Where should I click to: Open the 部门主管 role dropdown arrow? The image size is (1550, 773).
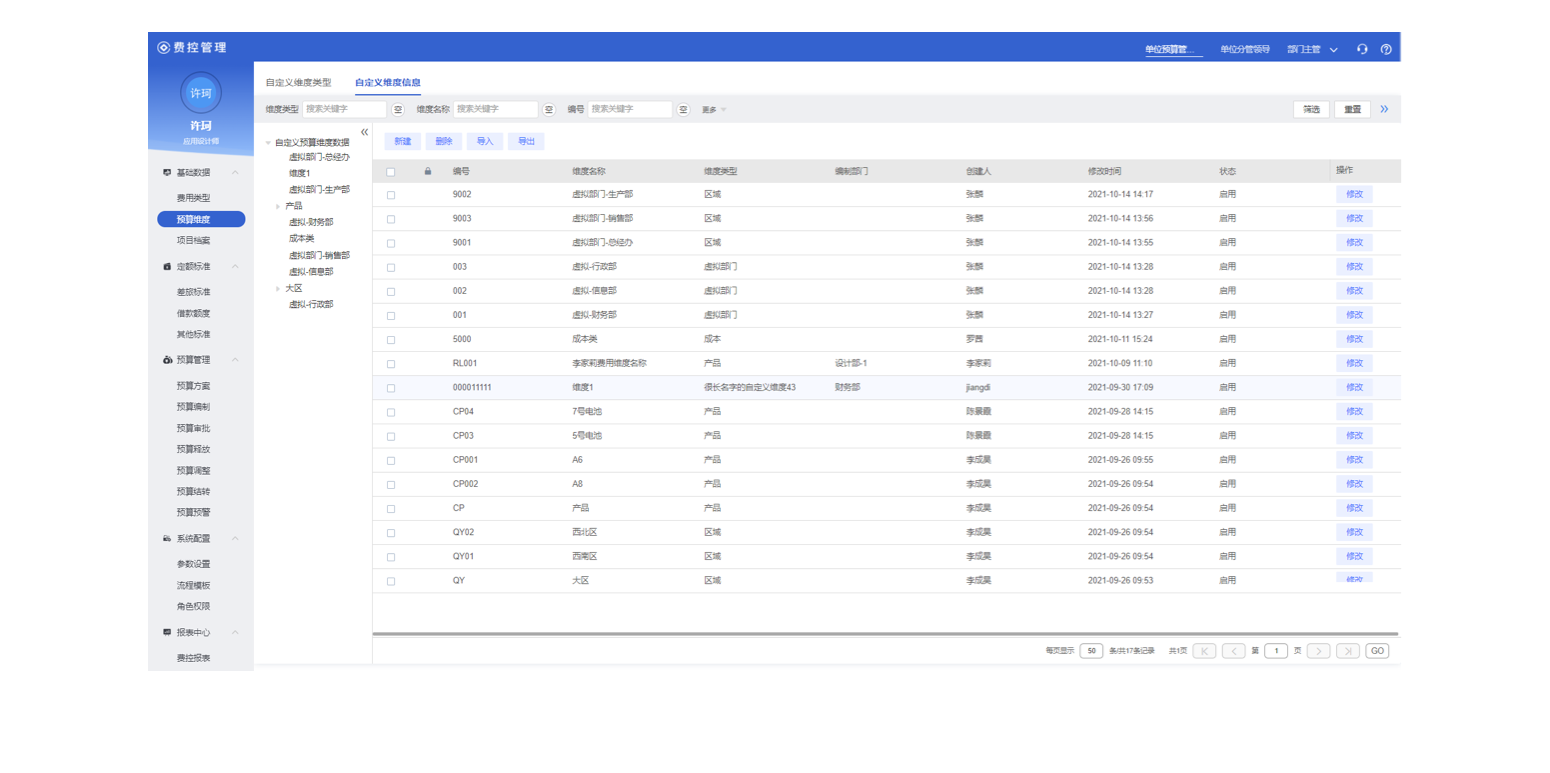1333,50
